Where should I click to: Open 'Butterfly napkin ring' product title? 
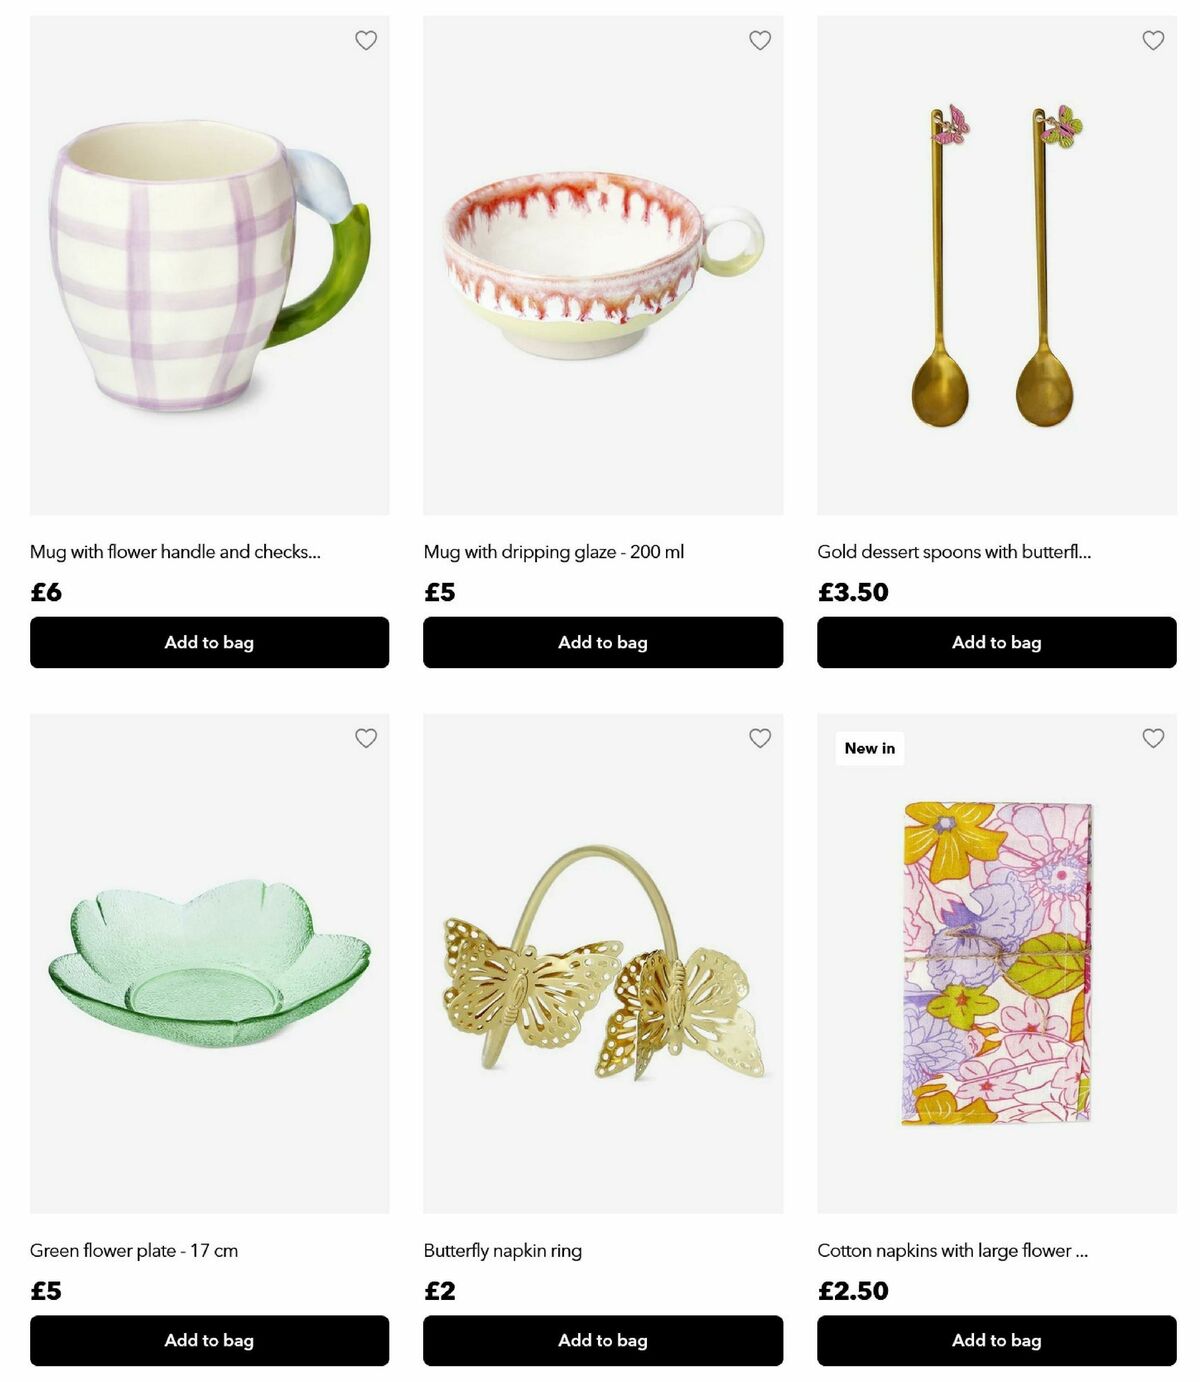pyautogui.click(x=502, y=1250)
